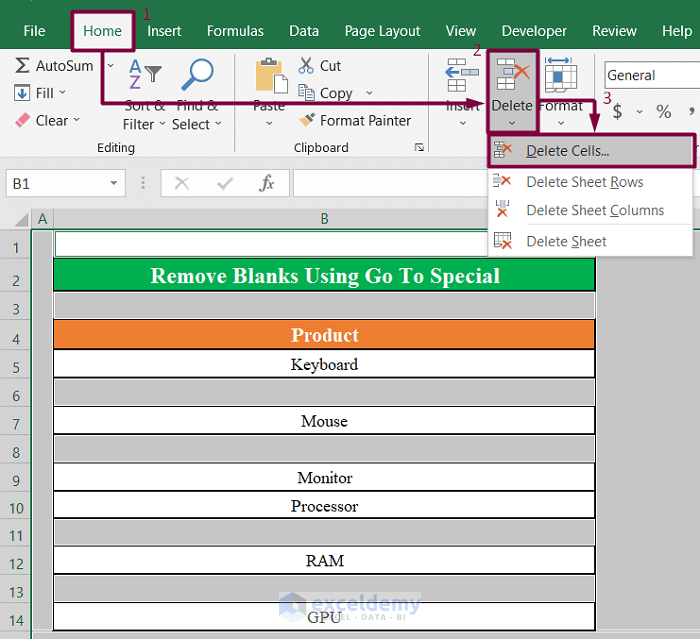Choose Delete Sheet Rows
The image size is (700, 639).
coord(591,182)
